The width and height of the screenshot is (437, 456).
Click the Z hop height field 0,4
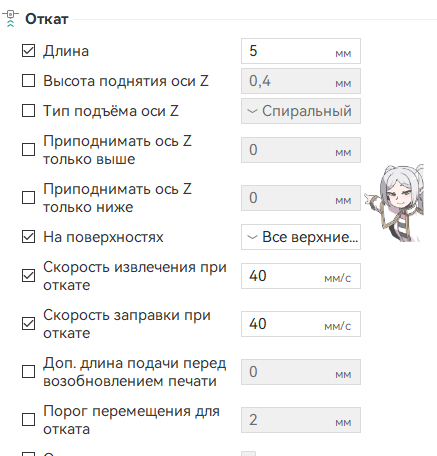[x=301, y=81]
